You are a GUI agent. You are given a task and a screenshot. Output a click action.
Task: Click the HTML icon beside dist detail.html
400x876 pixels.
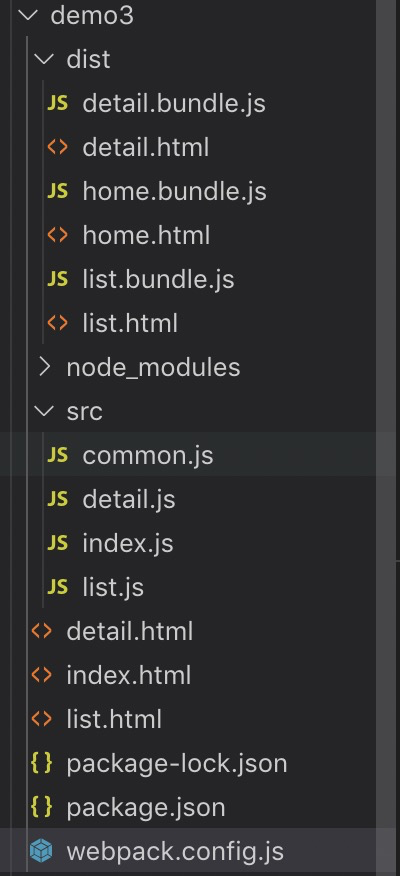point(58,147)
